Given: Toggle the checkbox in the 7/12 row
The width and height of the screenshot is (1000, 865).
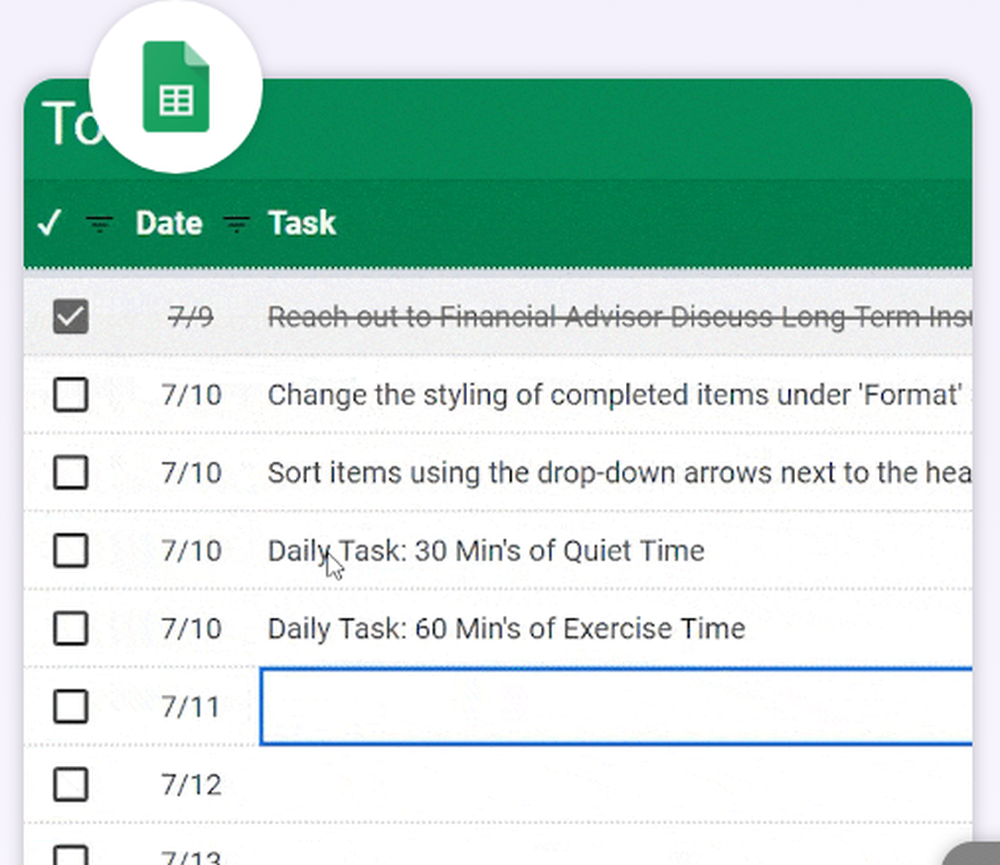Looking at the screenshot, I should pos(70,785).
